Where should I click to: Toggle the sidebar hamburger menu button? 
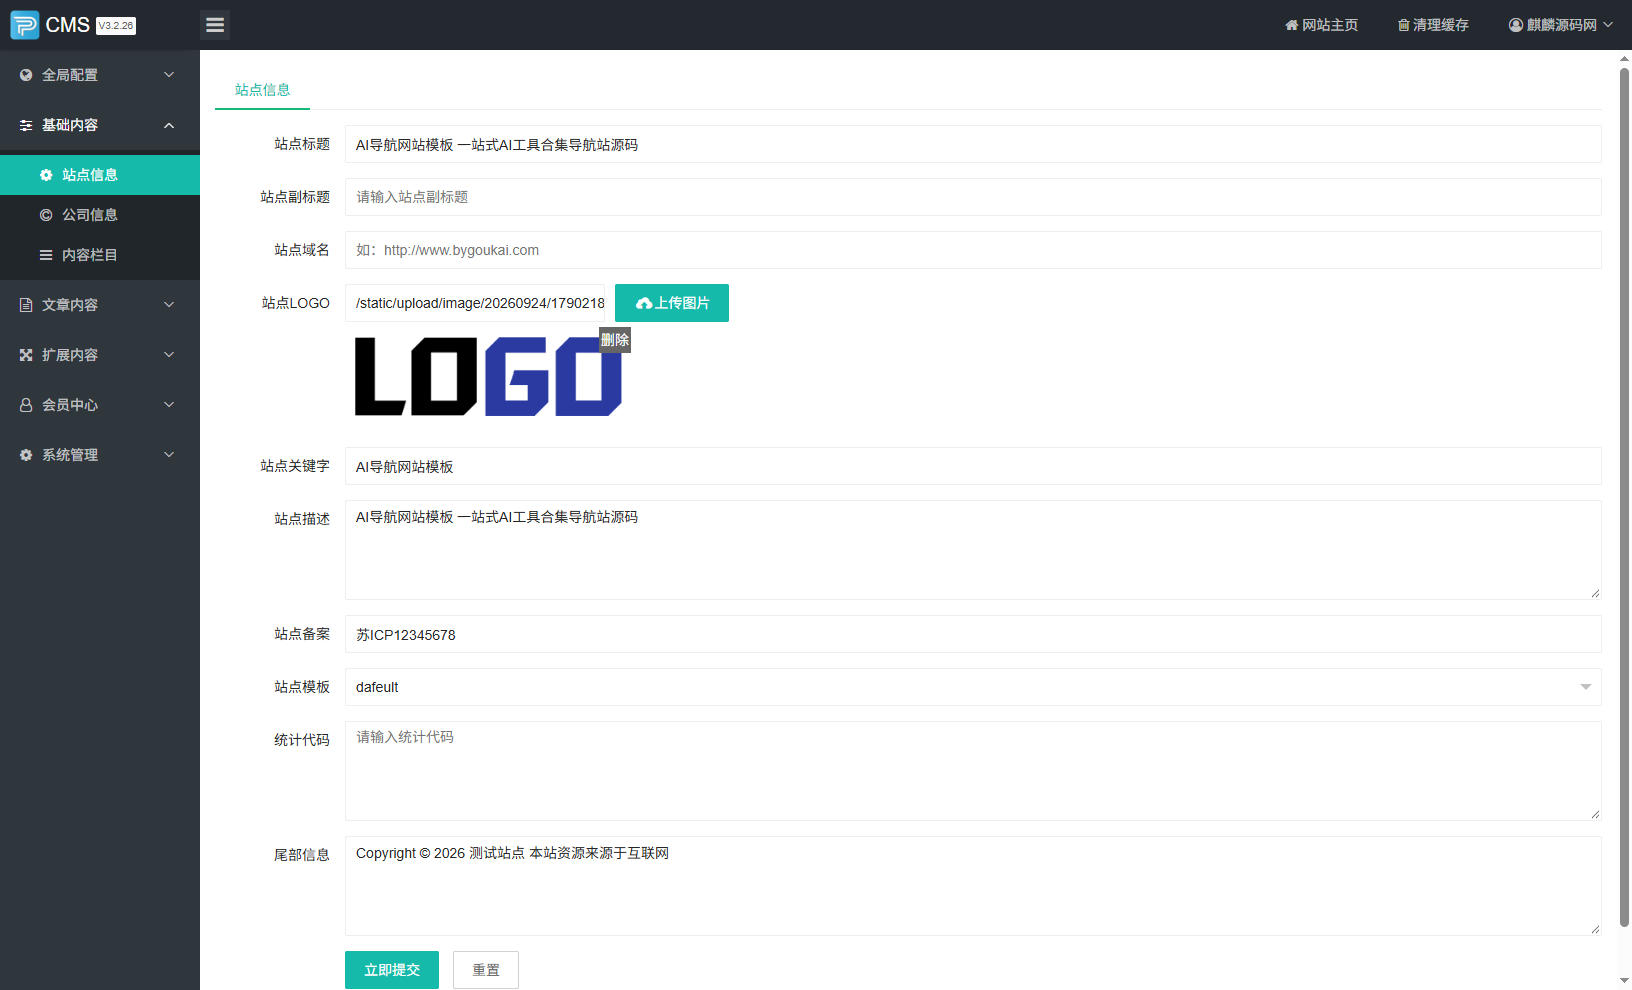point(215,25)
